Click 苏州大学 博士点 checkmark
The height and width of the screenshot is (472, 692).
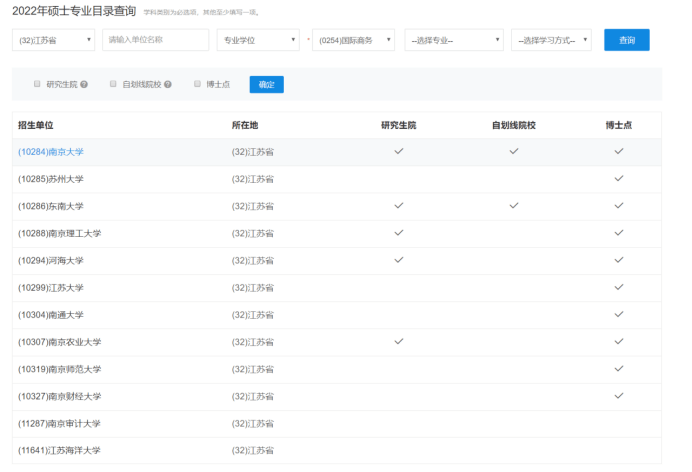coord(619,178)
